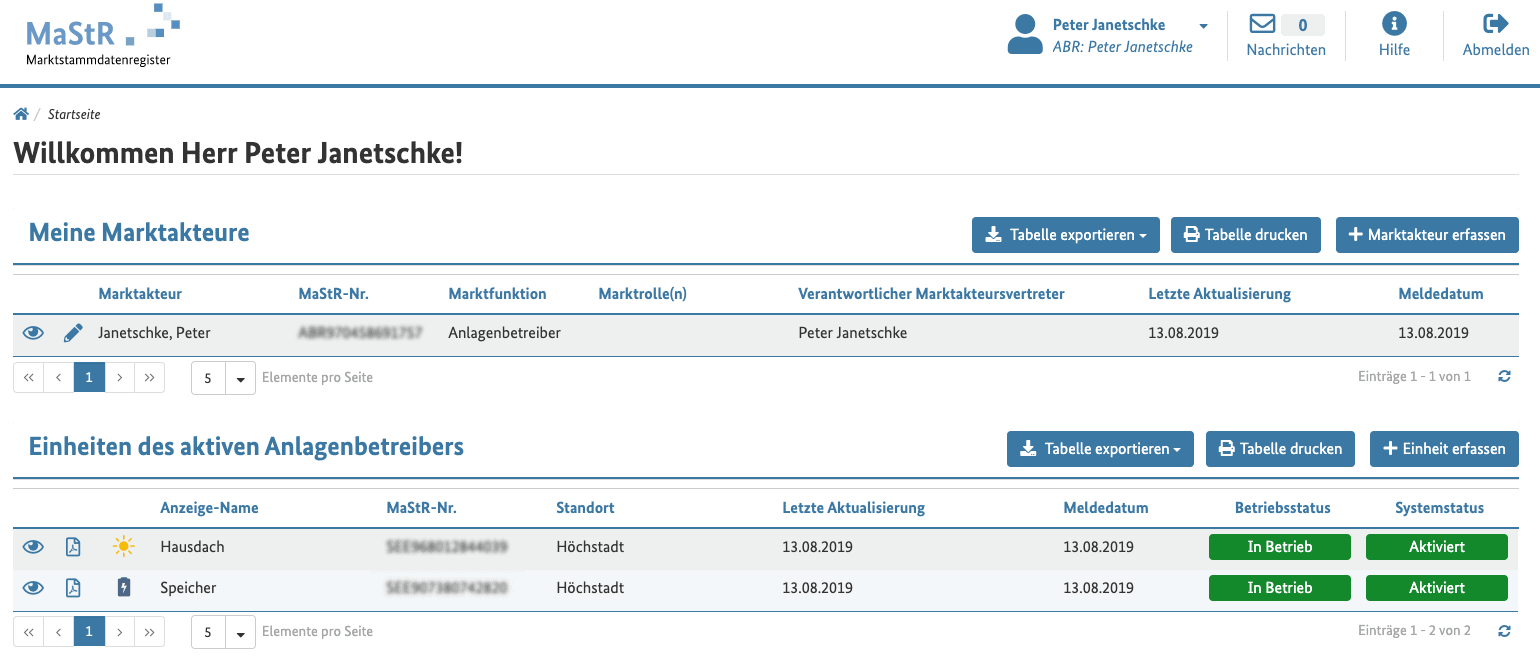
Task: Go to next page in Einheiten pager
Action: point(120,632)
